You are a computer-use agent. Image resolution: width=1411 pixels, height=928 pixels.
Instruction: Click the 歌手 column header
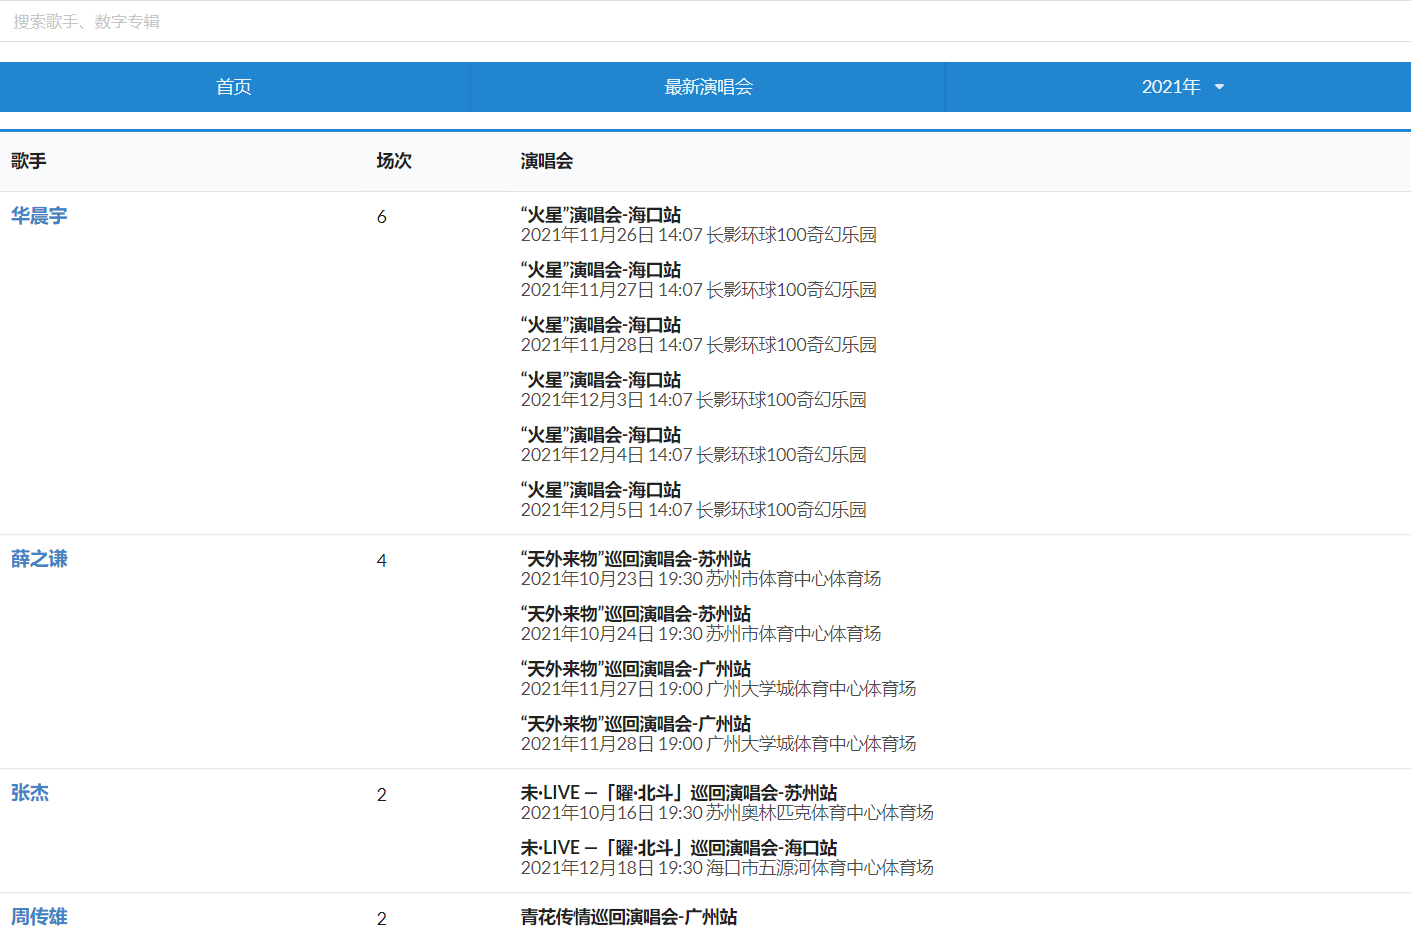coord(29,160)
